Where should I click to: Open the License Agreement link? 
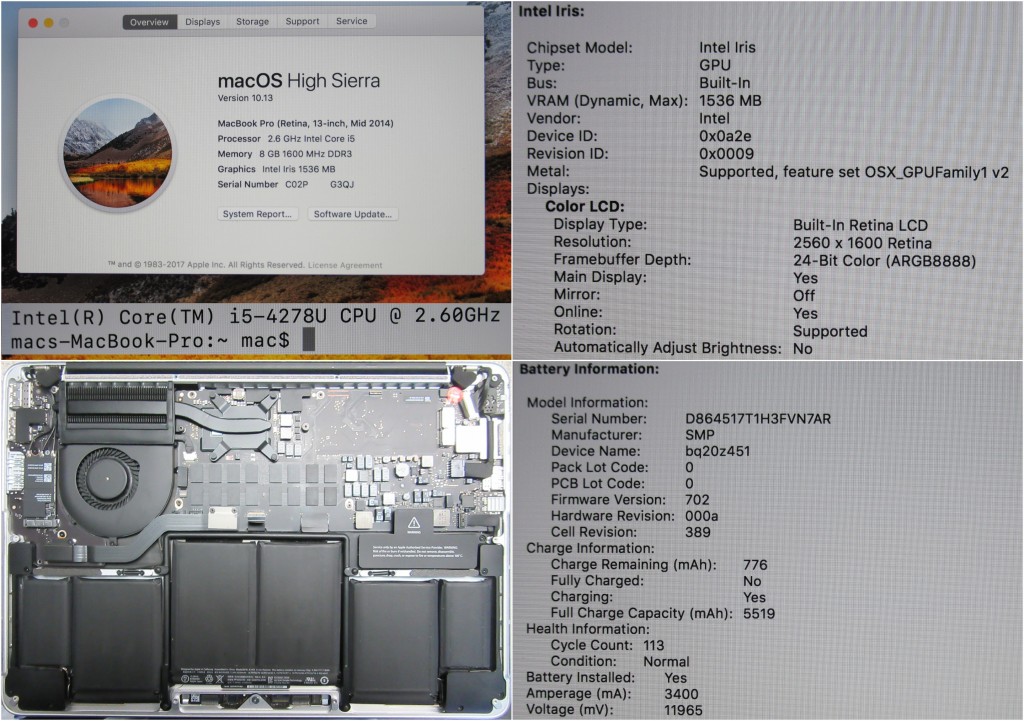click(x=345, y=265)
